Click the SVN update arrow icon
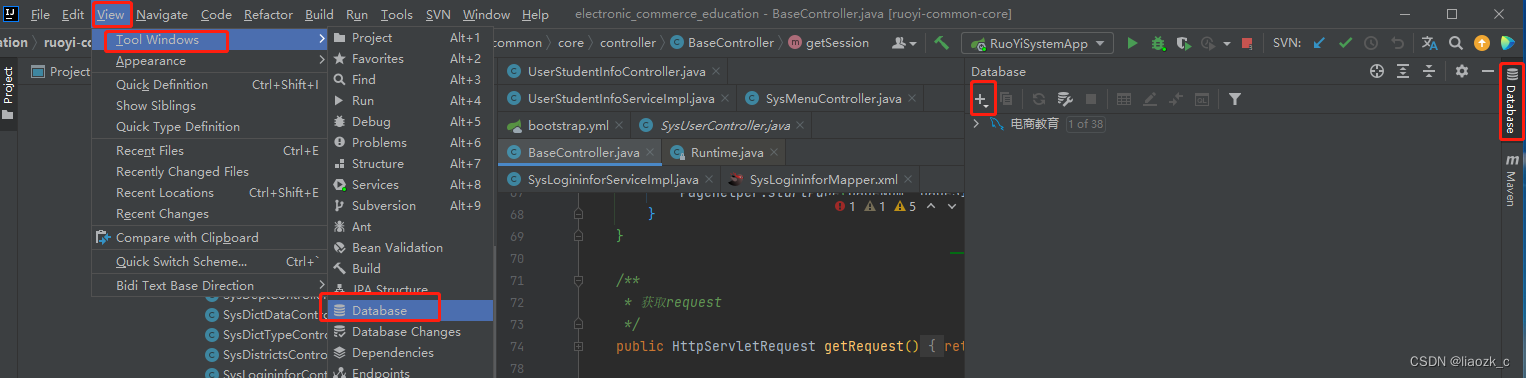Screen dimensions: 1526x378 (x=1319, y=43)
